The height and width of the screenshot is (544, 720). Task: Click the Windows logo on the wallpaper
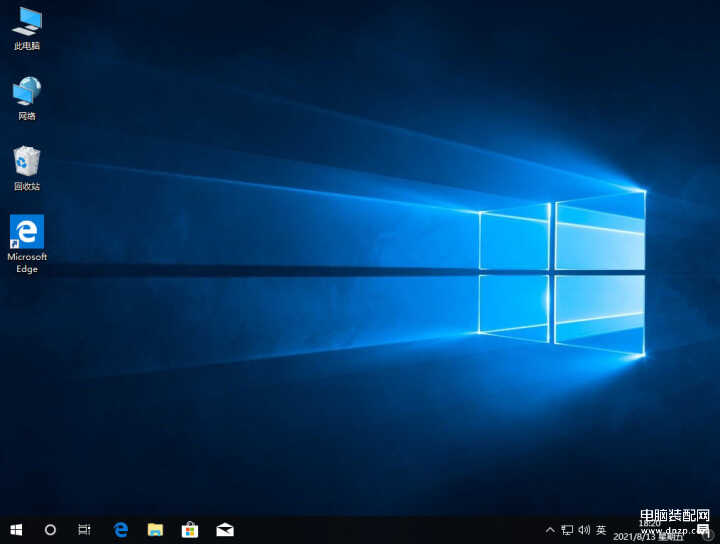pos(562,272)
